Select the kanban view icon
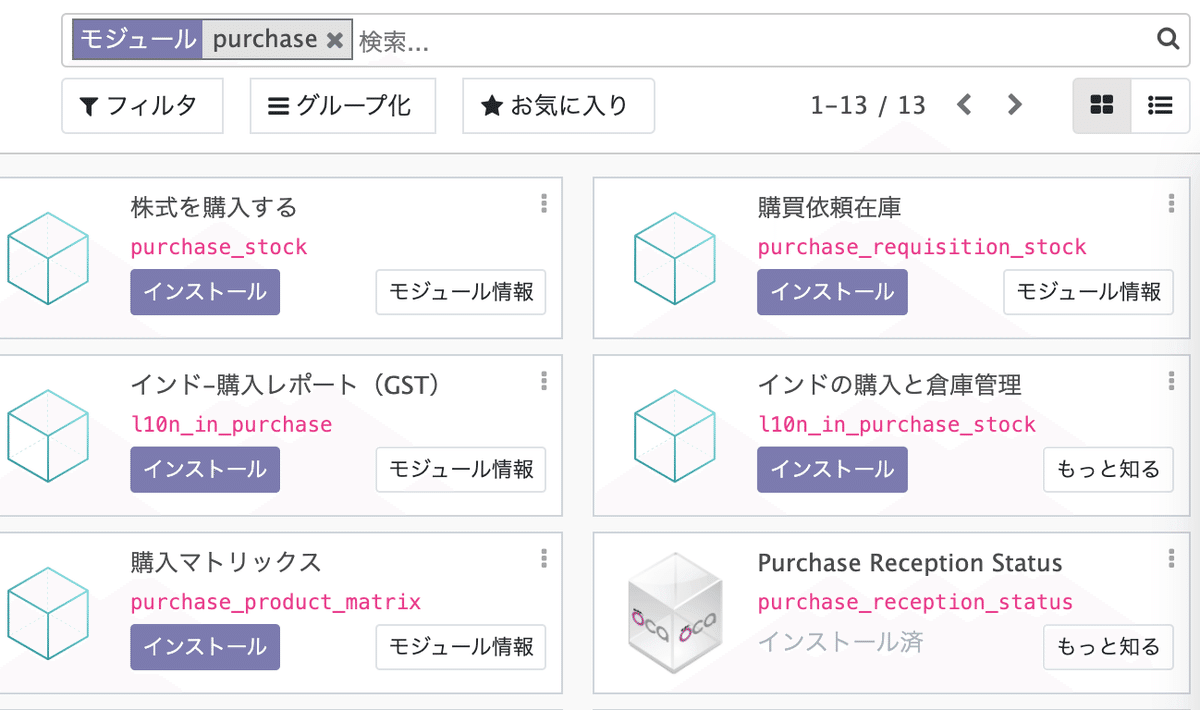The image size is (1200, 710). point(1101,104)
